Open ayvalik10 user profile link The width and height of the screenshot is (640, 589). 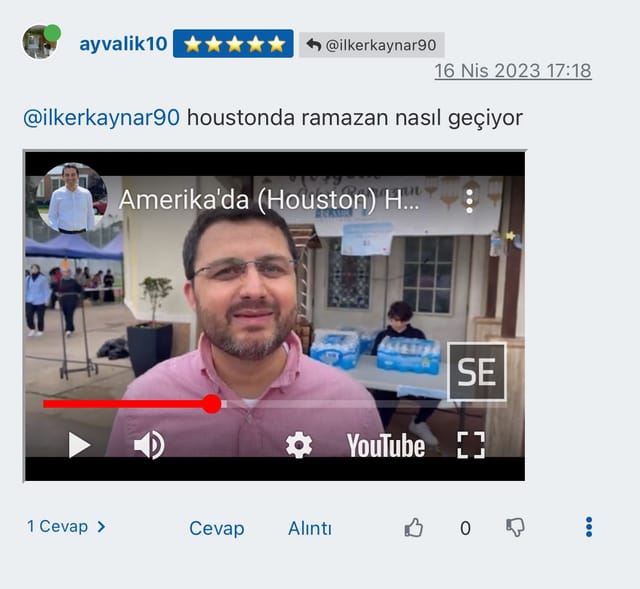coord(123,44)
